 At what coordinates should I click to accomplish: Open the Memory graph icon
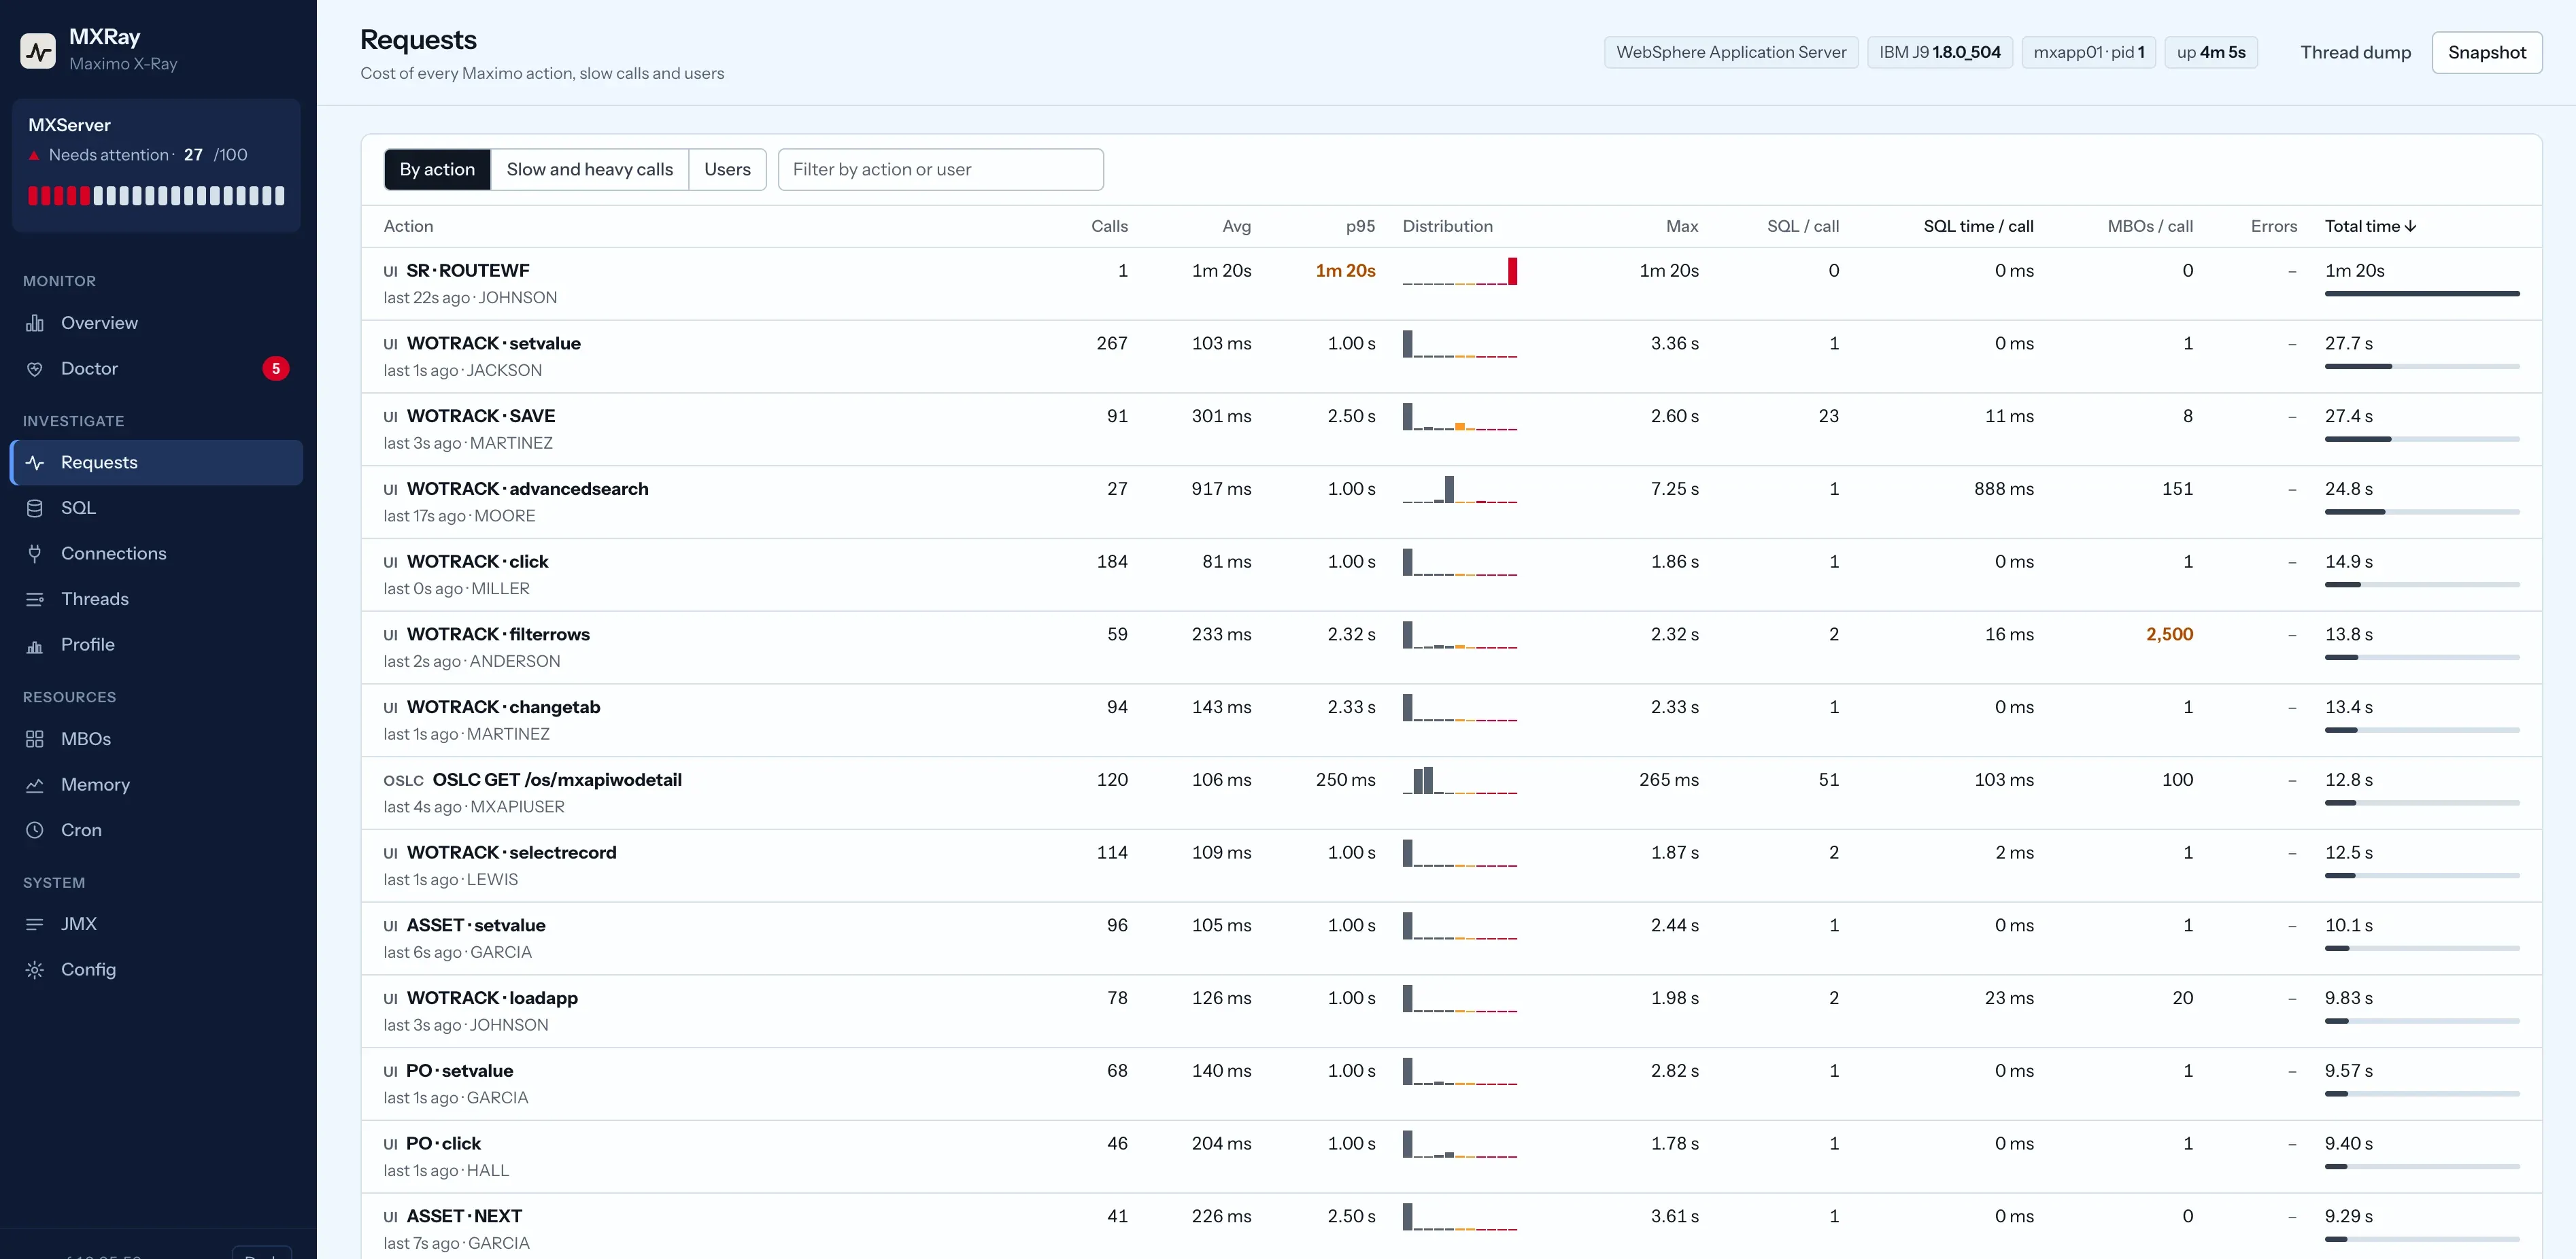coord(35,785)
